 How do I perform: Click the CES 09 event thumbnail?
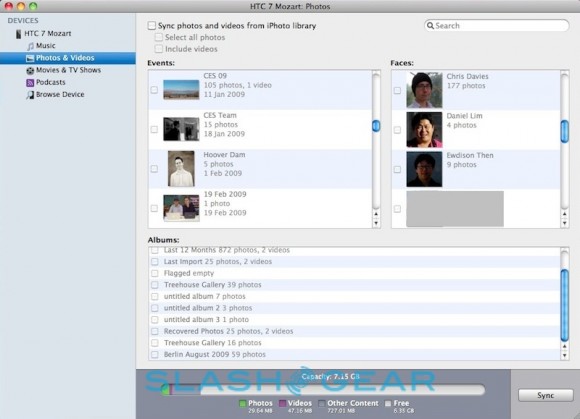pos(181,90)
